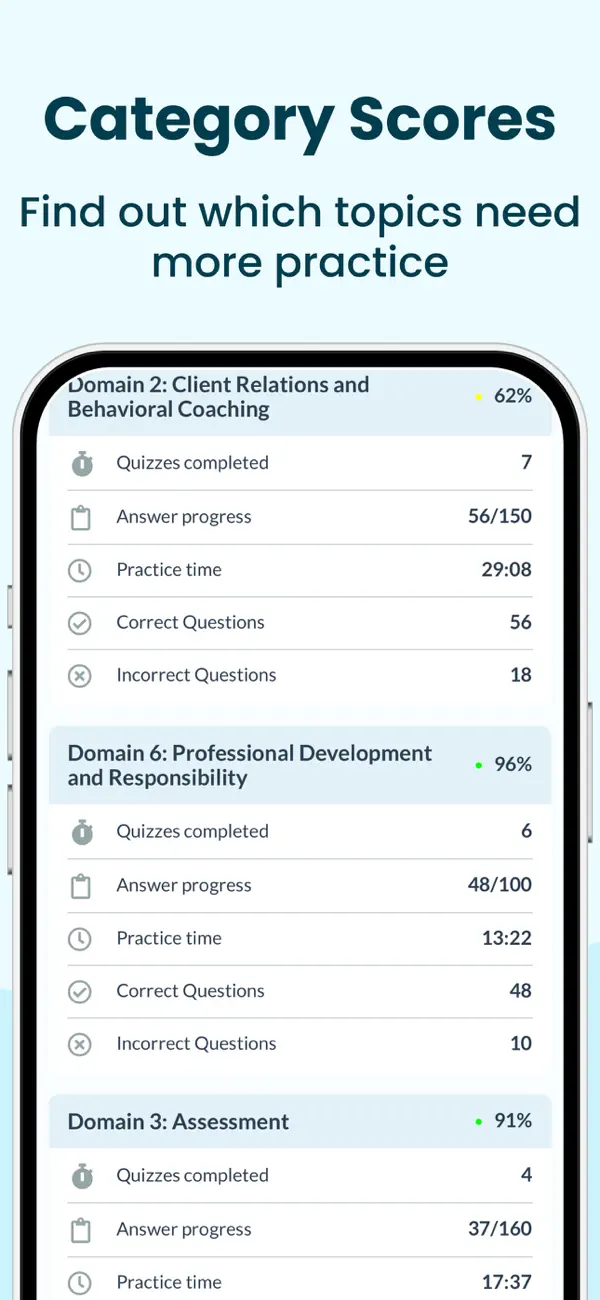The image size is (600, 1300).
Task: Click clipboard icon next to 48/100 progress
Action: (80, 886)
